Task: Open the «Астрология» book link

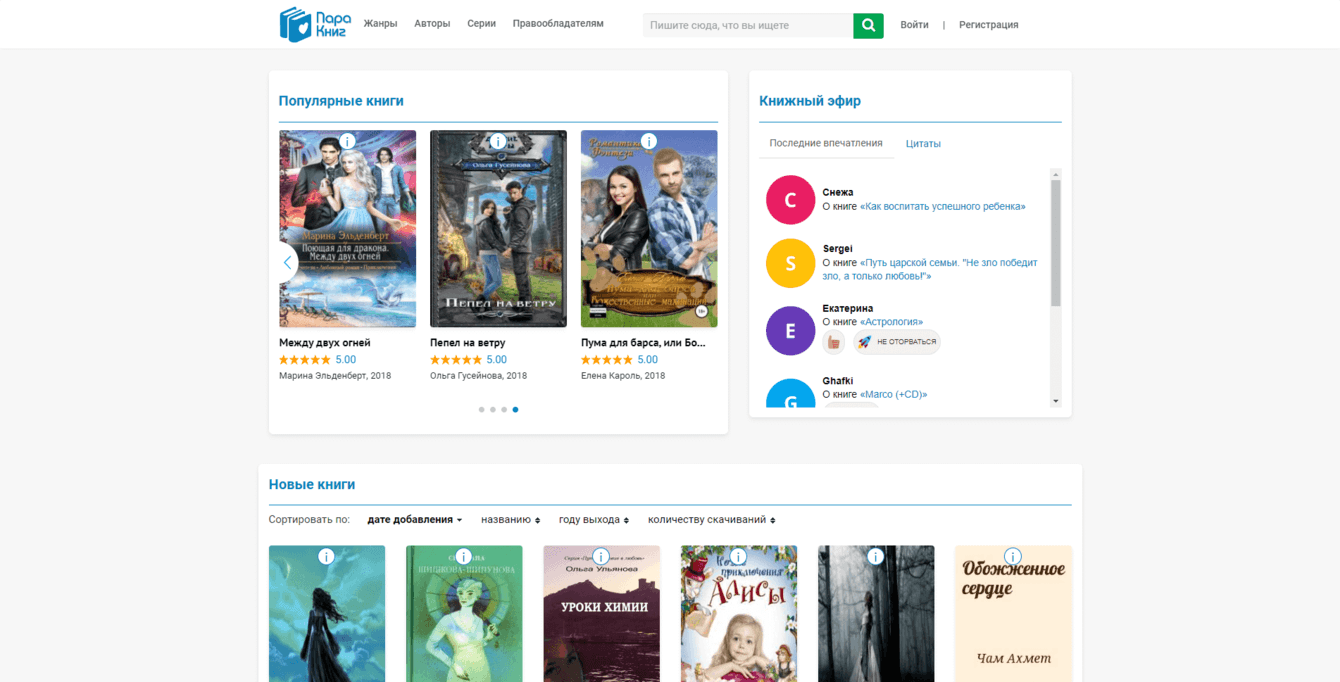Action: coord(891,322)
